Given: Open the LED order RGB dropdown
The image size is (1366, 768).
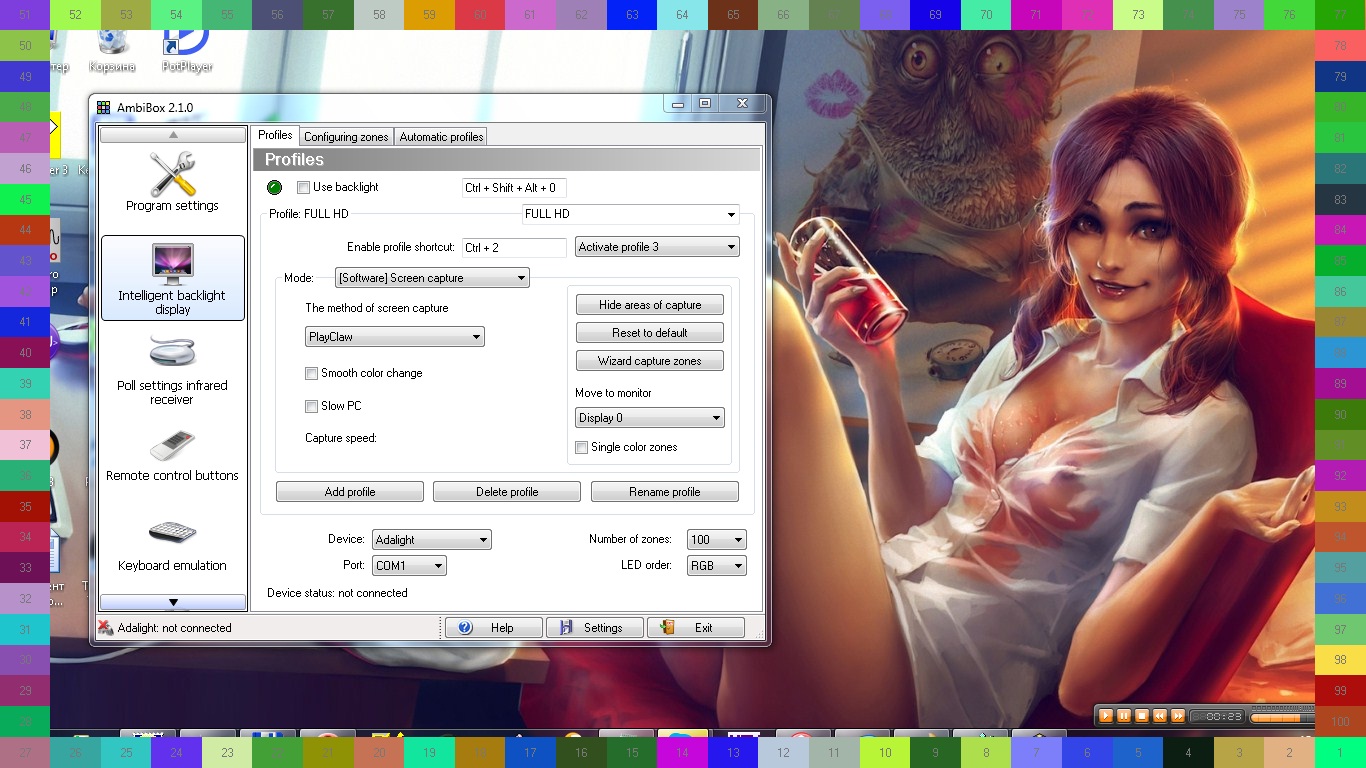Looking at the screenshot, I should [x=717, y=566].
